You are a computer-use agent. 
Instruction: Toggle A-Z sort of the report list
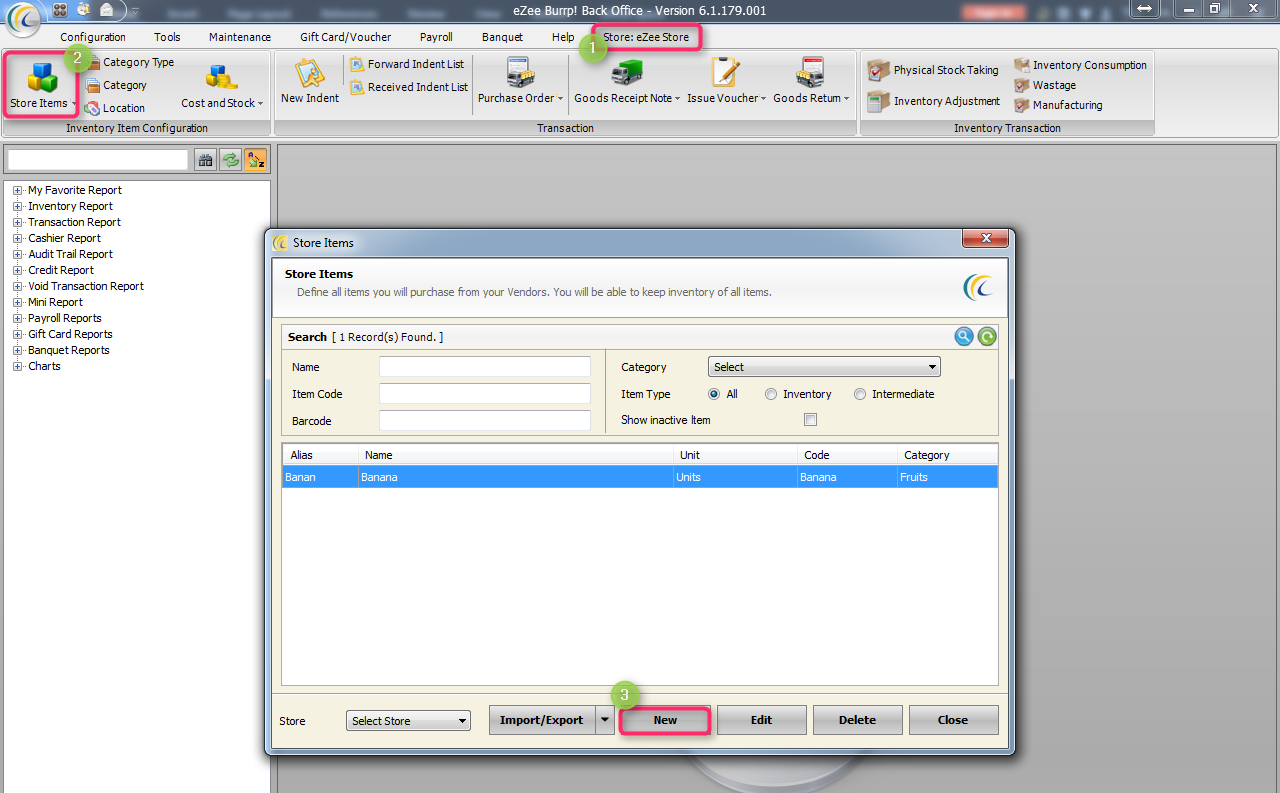click(256, 160)
